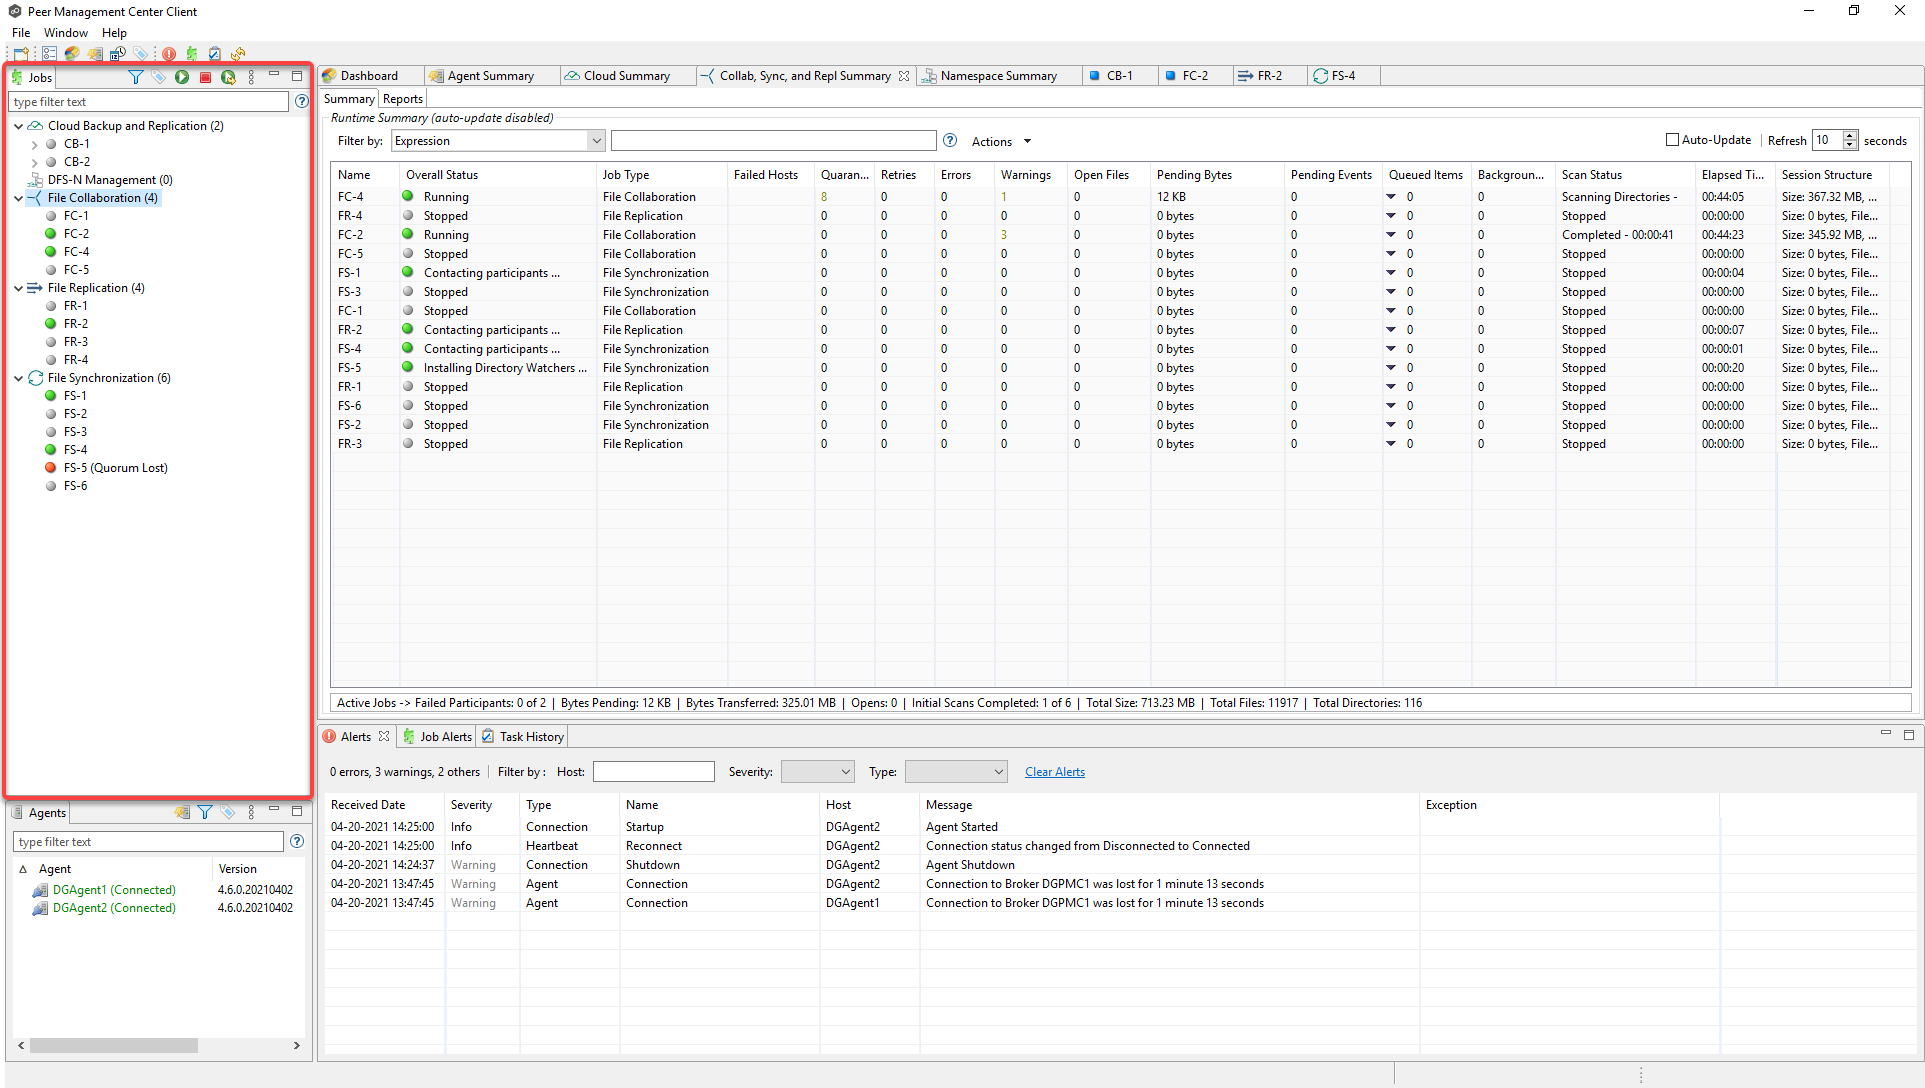Click the help icon beside Filter by field
Image resolution: width=1925 pixels, height=1088 pixels.
(950, 141)
